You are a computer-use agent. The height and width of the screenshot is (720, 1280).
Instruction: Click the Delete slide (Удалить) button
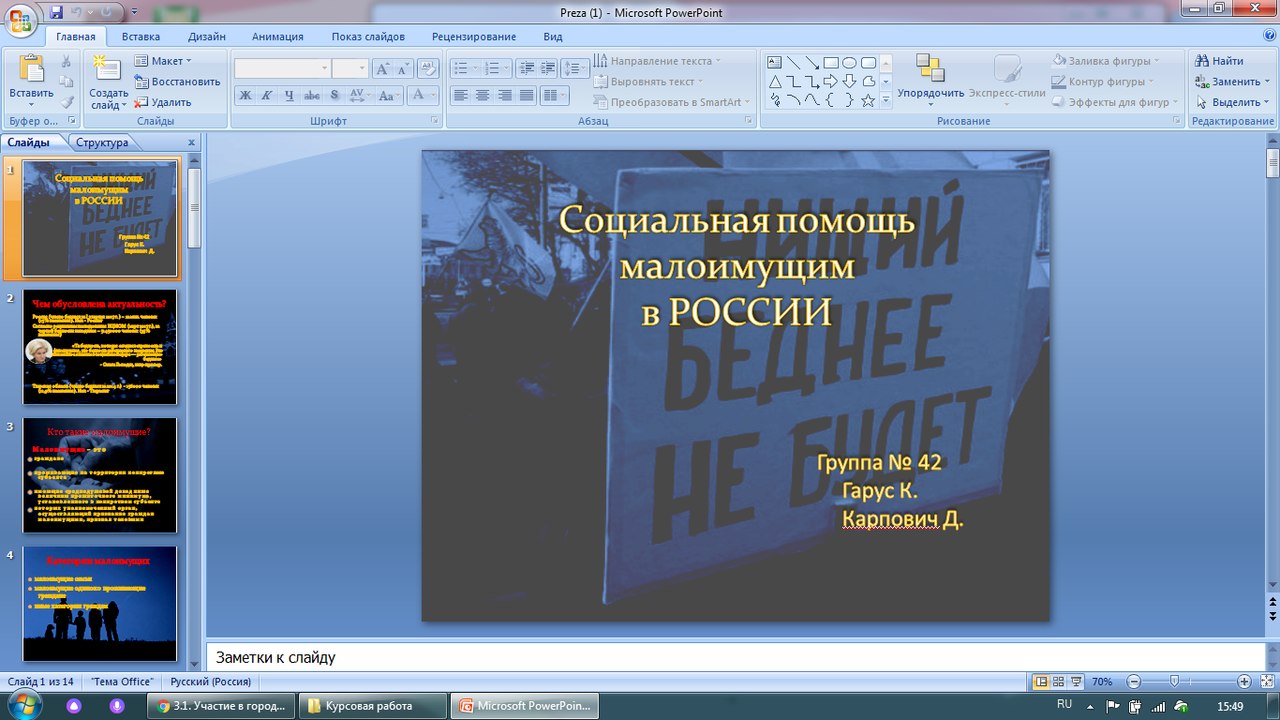click(x=164, y=102)
